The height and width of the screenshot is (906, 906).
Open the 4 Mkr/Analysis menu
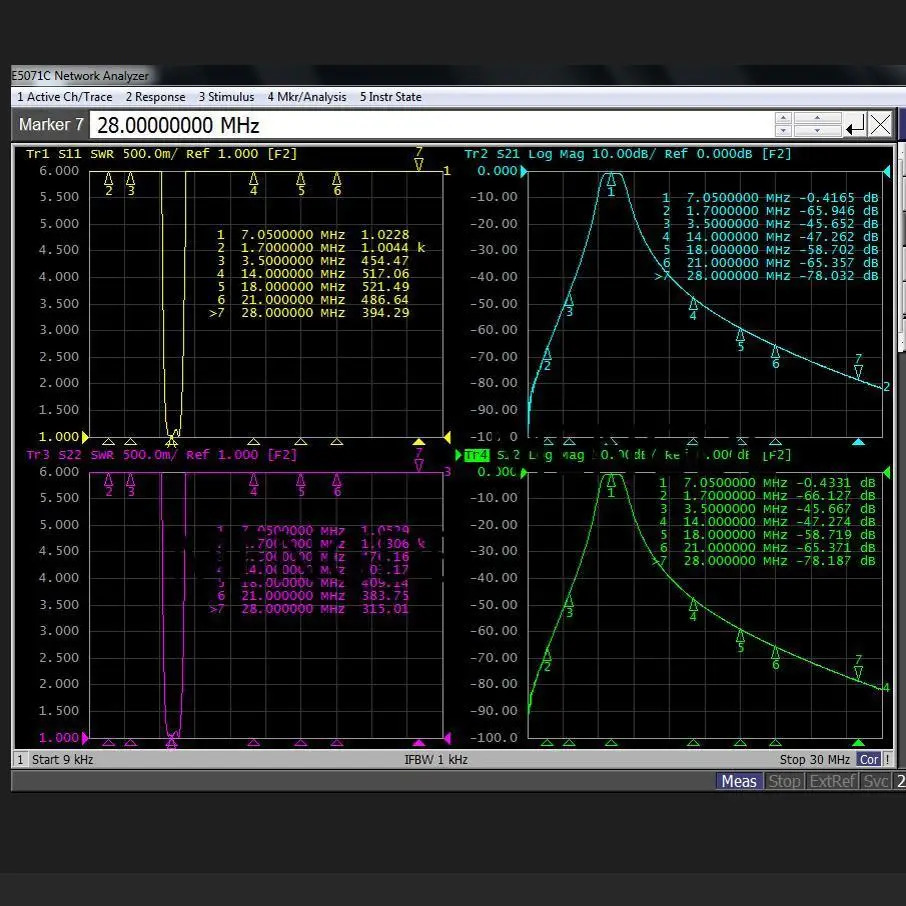pos(307,97)
